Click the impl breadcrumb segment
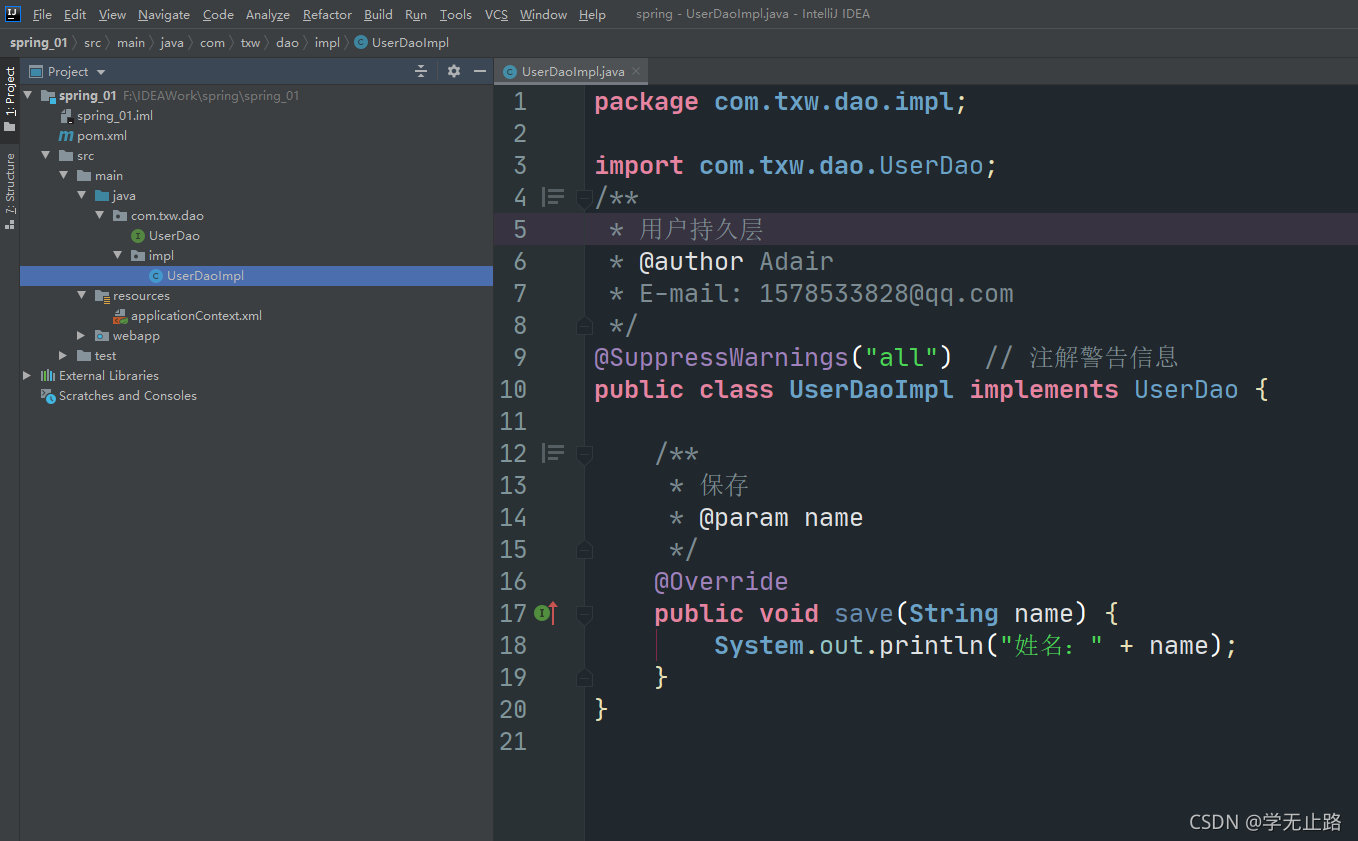 coord(327,43)
